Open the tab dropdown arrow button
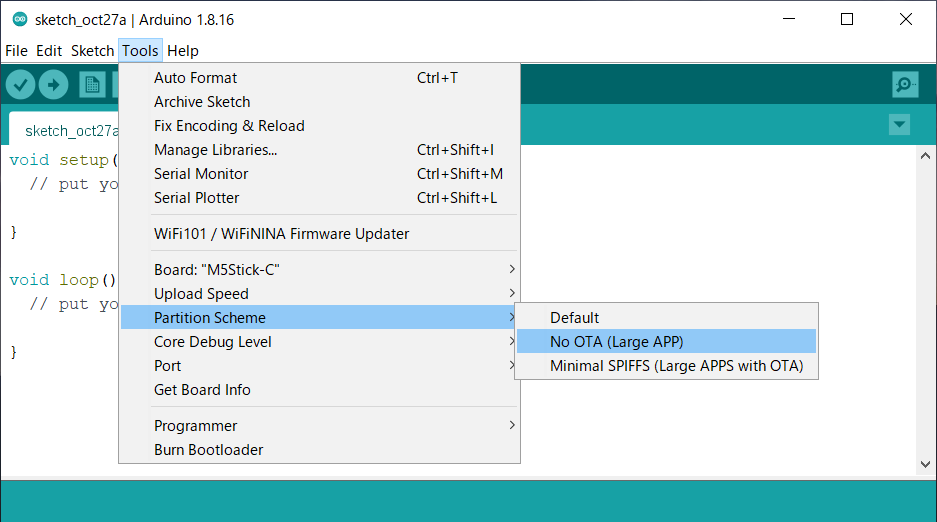The width and height of the screenshot is (937, 522). tap(899, 125)
